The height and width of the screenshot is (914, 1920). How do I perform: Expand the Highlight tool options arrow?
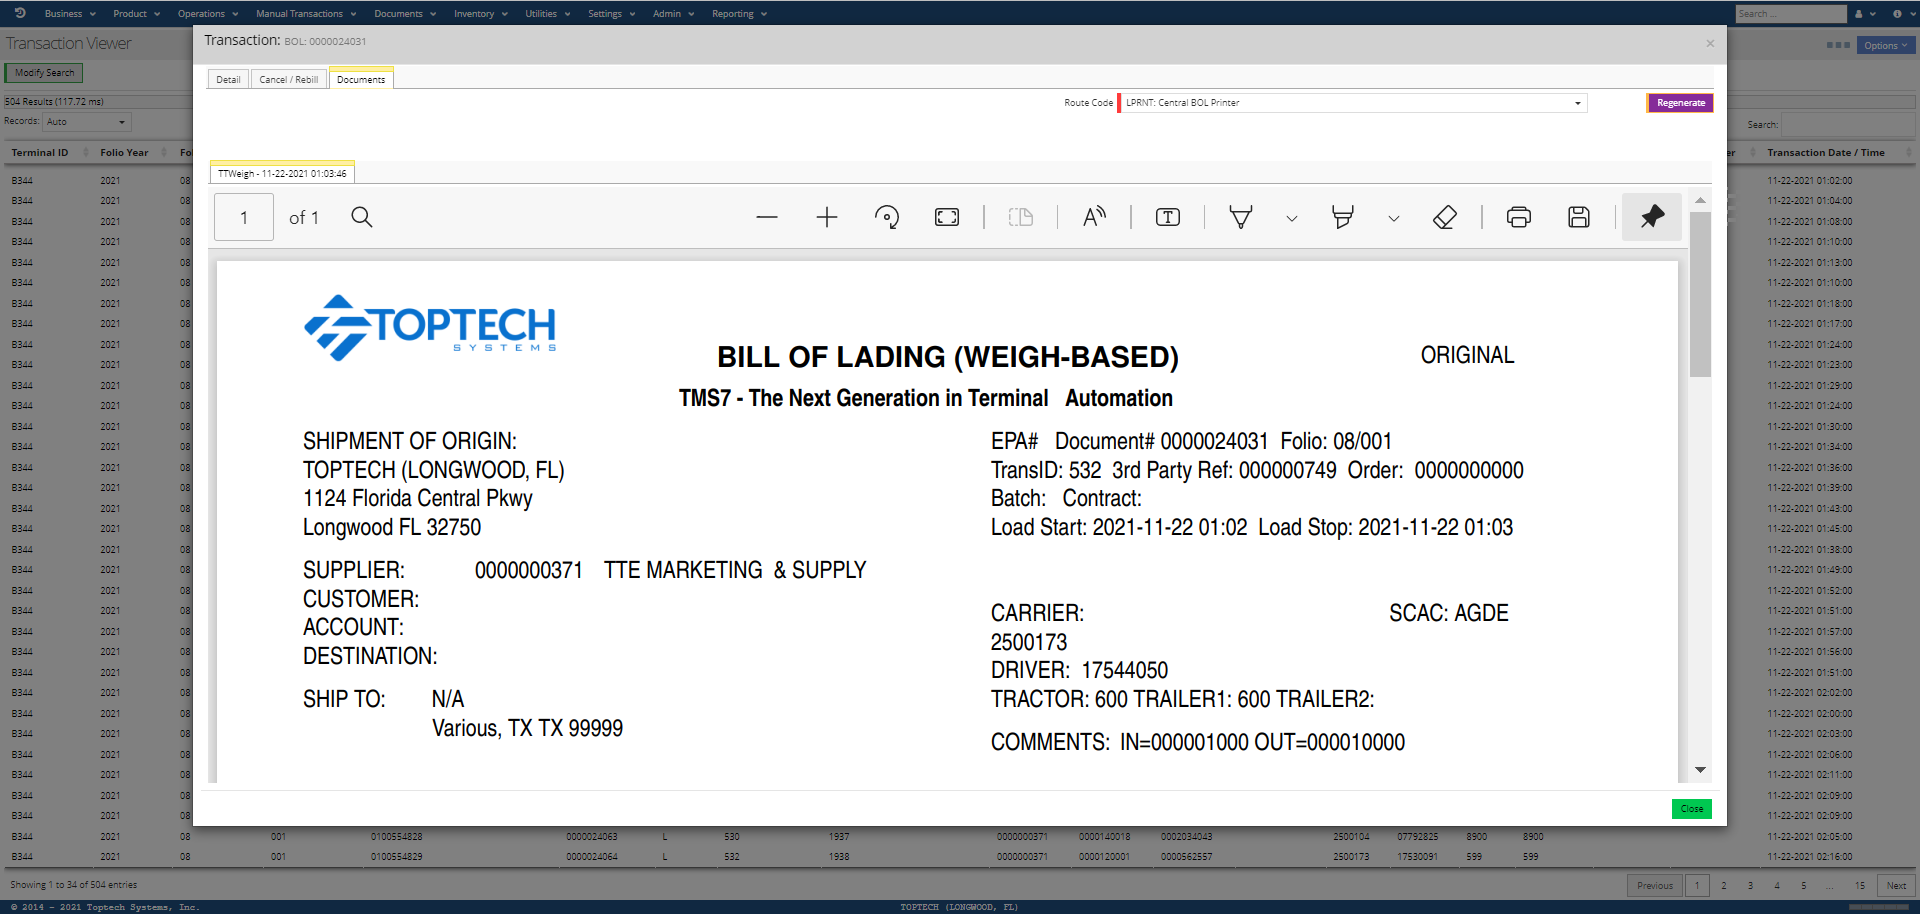click(x=1394, y=219)
